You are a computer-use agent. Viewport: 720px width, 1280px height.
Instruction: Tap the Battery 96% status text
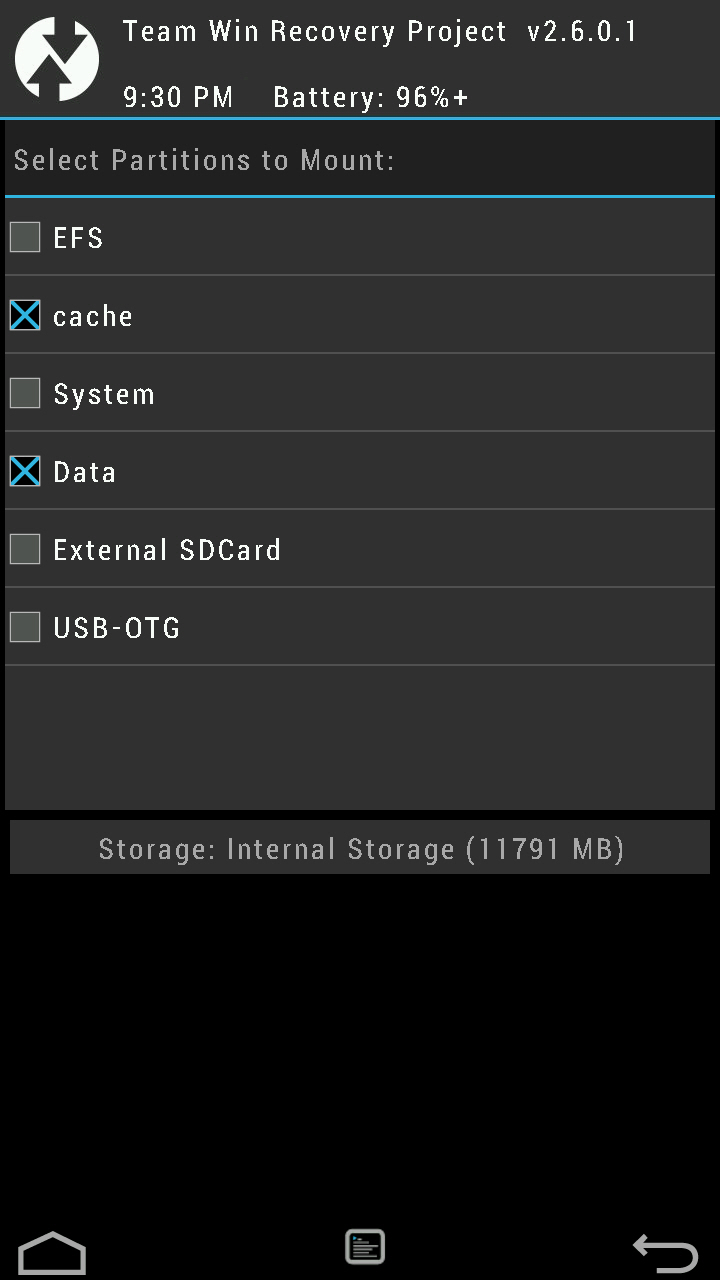(x=371, y=97)
